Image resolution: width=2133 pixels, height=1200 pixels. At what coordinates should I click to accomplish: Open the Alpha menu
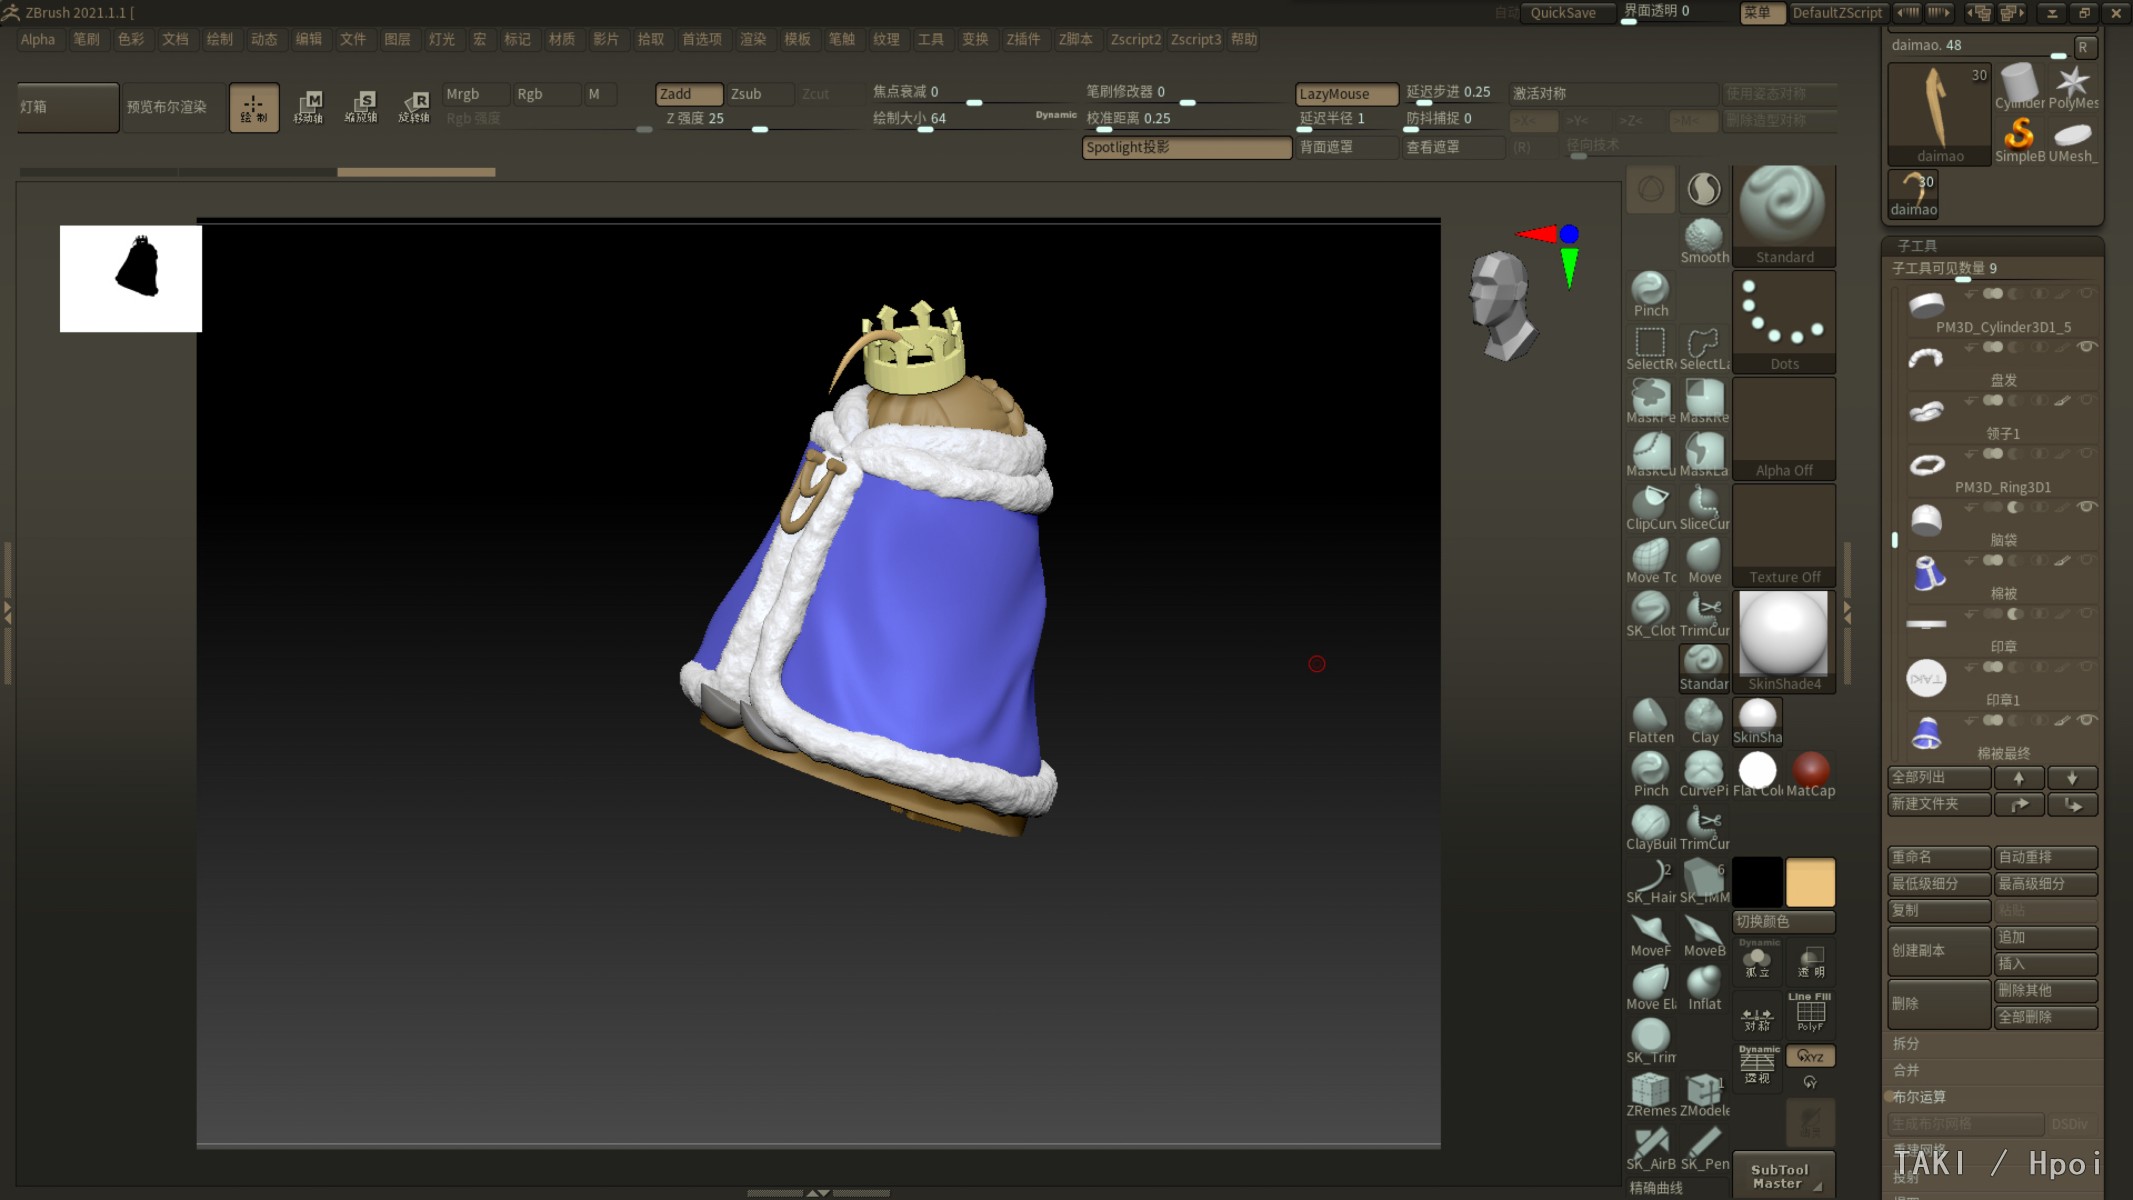click(x=38, y=39)
